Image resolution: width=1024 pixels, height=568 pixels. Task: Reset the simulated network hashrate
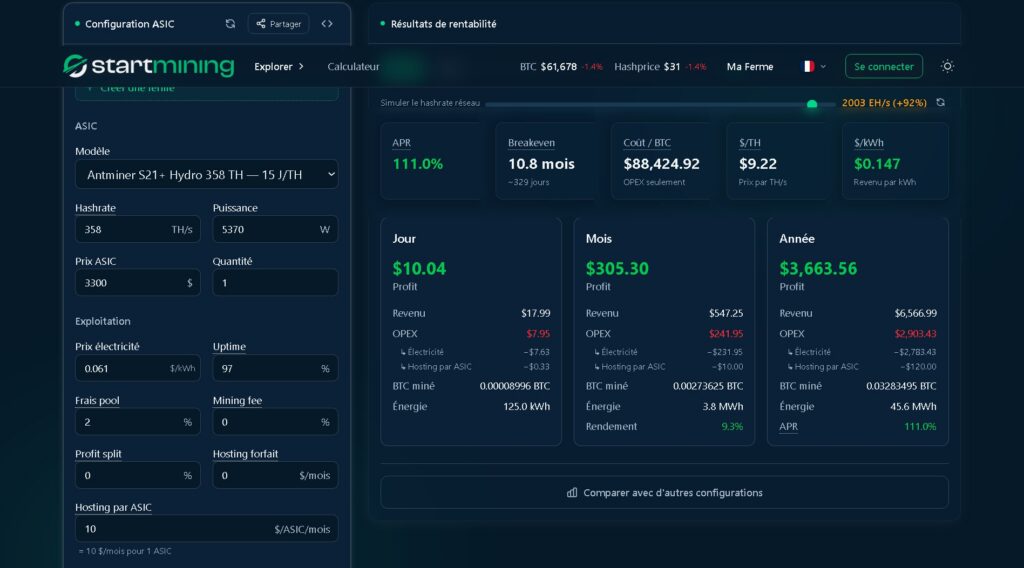coord(940,103)
